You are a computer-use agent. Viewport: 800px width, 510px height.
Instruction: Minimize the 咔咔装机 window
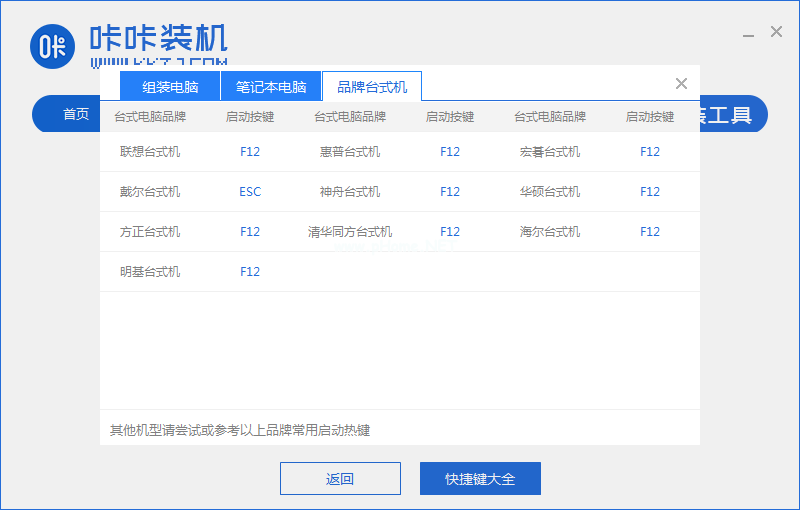[748, 33]
